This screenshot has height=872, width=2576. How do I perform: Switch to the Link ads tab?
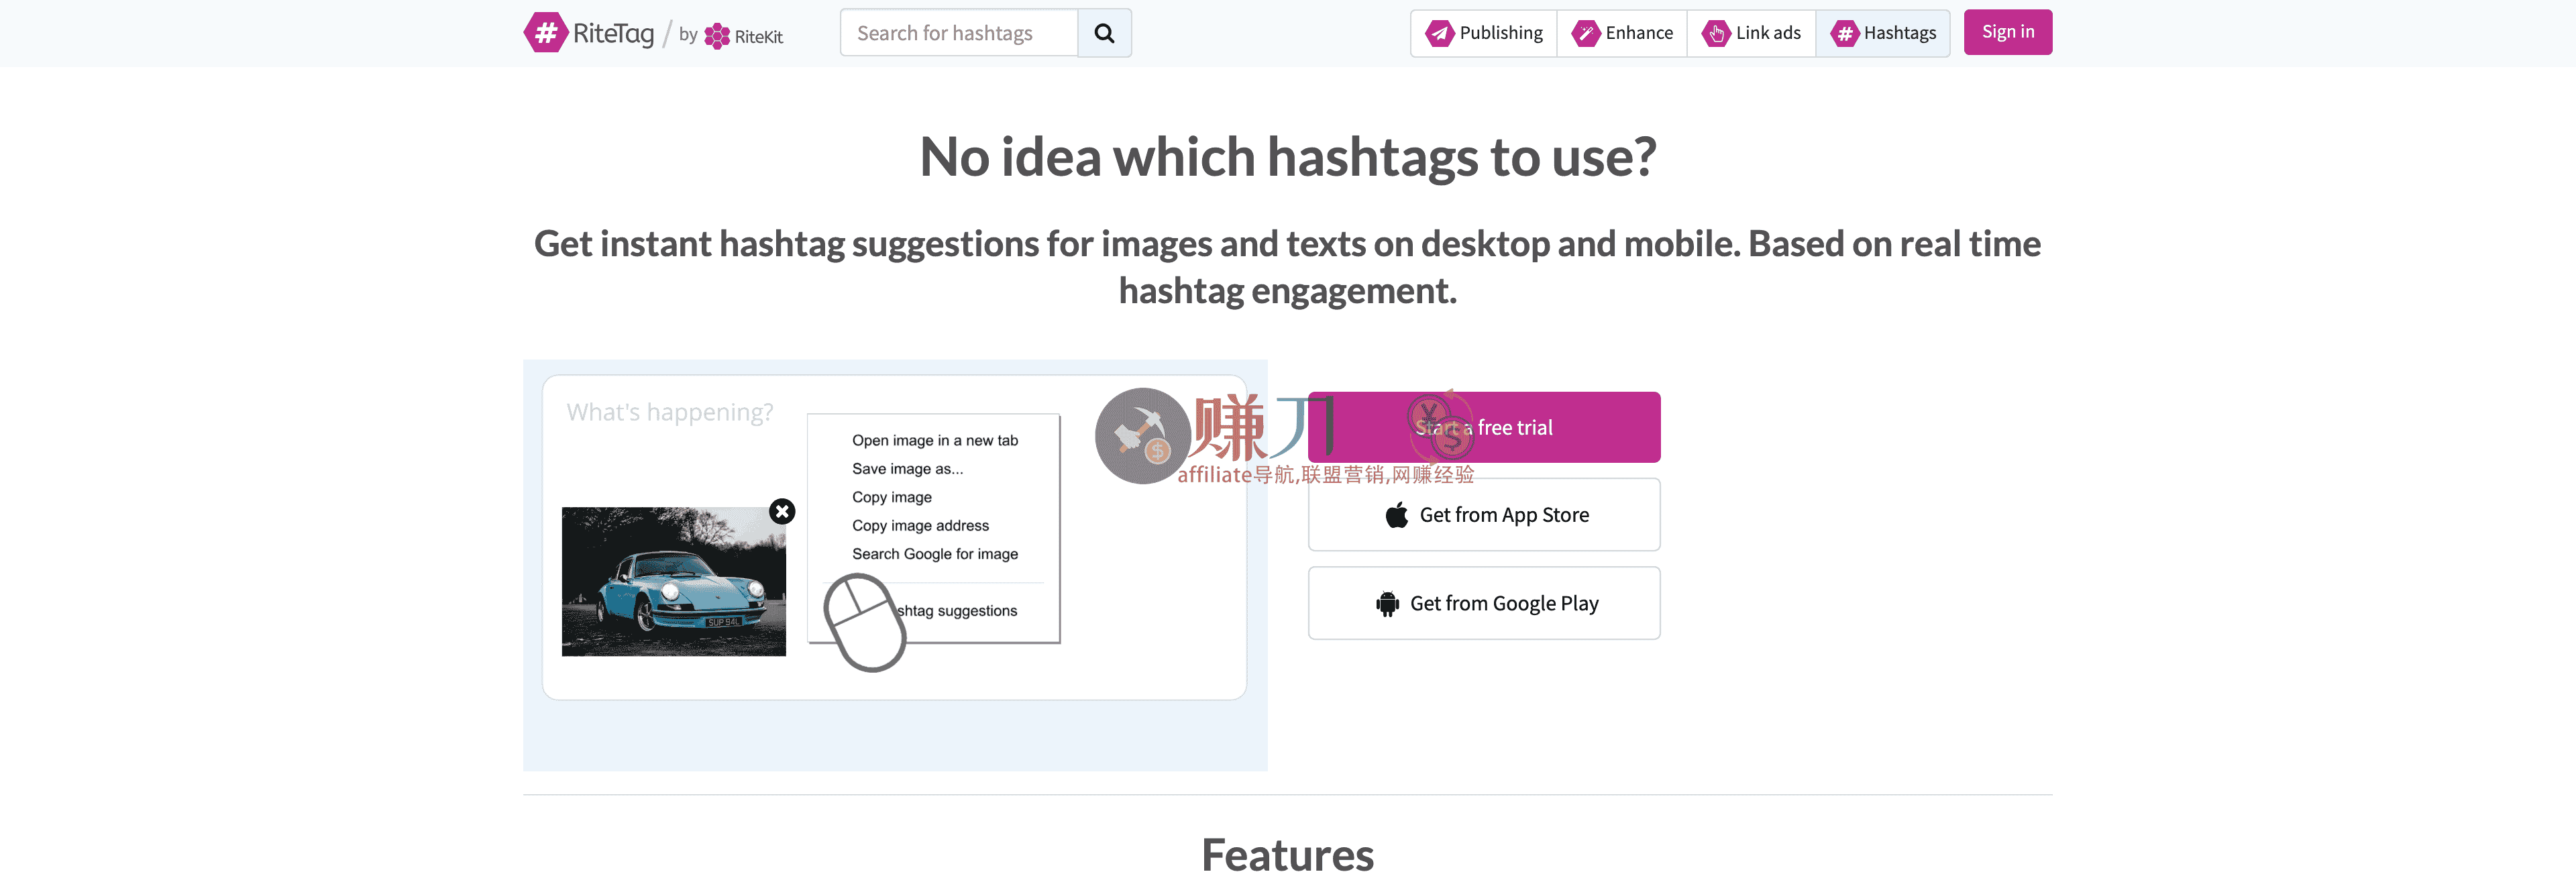(x=1752, y=33)
